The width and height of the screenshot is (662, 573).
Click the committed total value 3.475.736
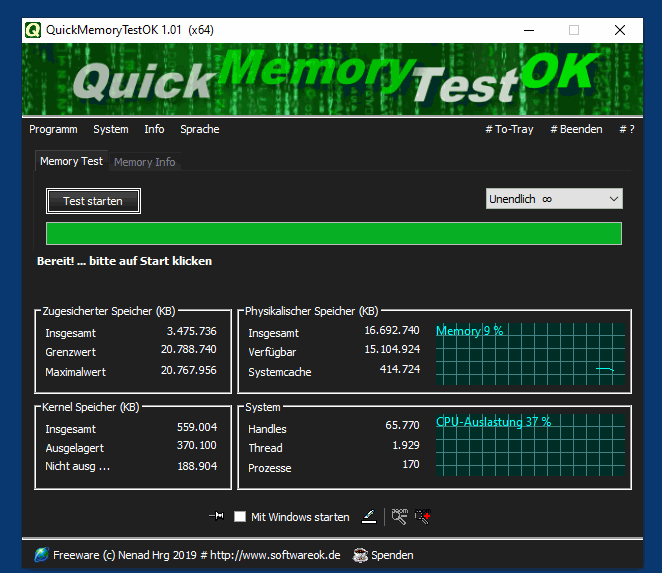point(191,331)
